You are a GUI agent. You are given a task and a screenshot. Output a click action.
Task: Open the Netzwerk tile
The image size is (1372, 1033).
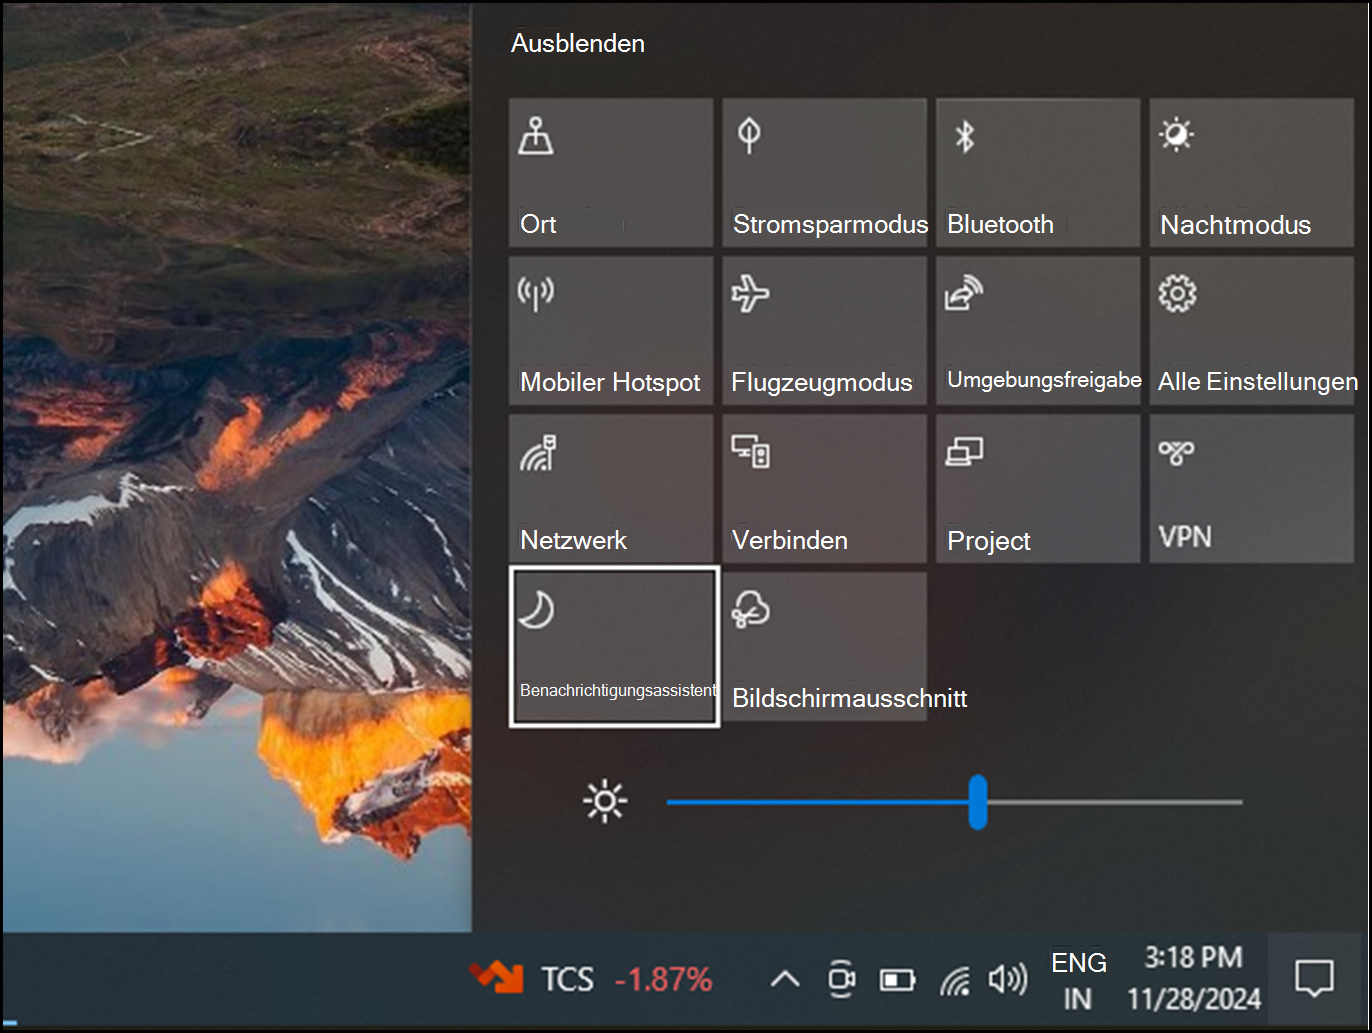(x=611, y=488)
